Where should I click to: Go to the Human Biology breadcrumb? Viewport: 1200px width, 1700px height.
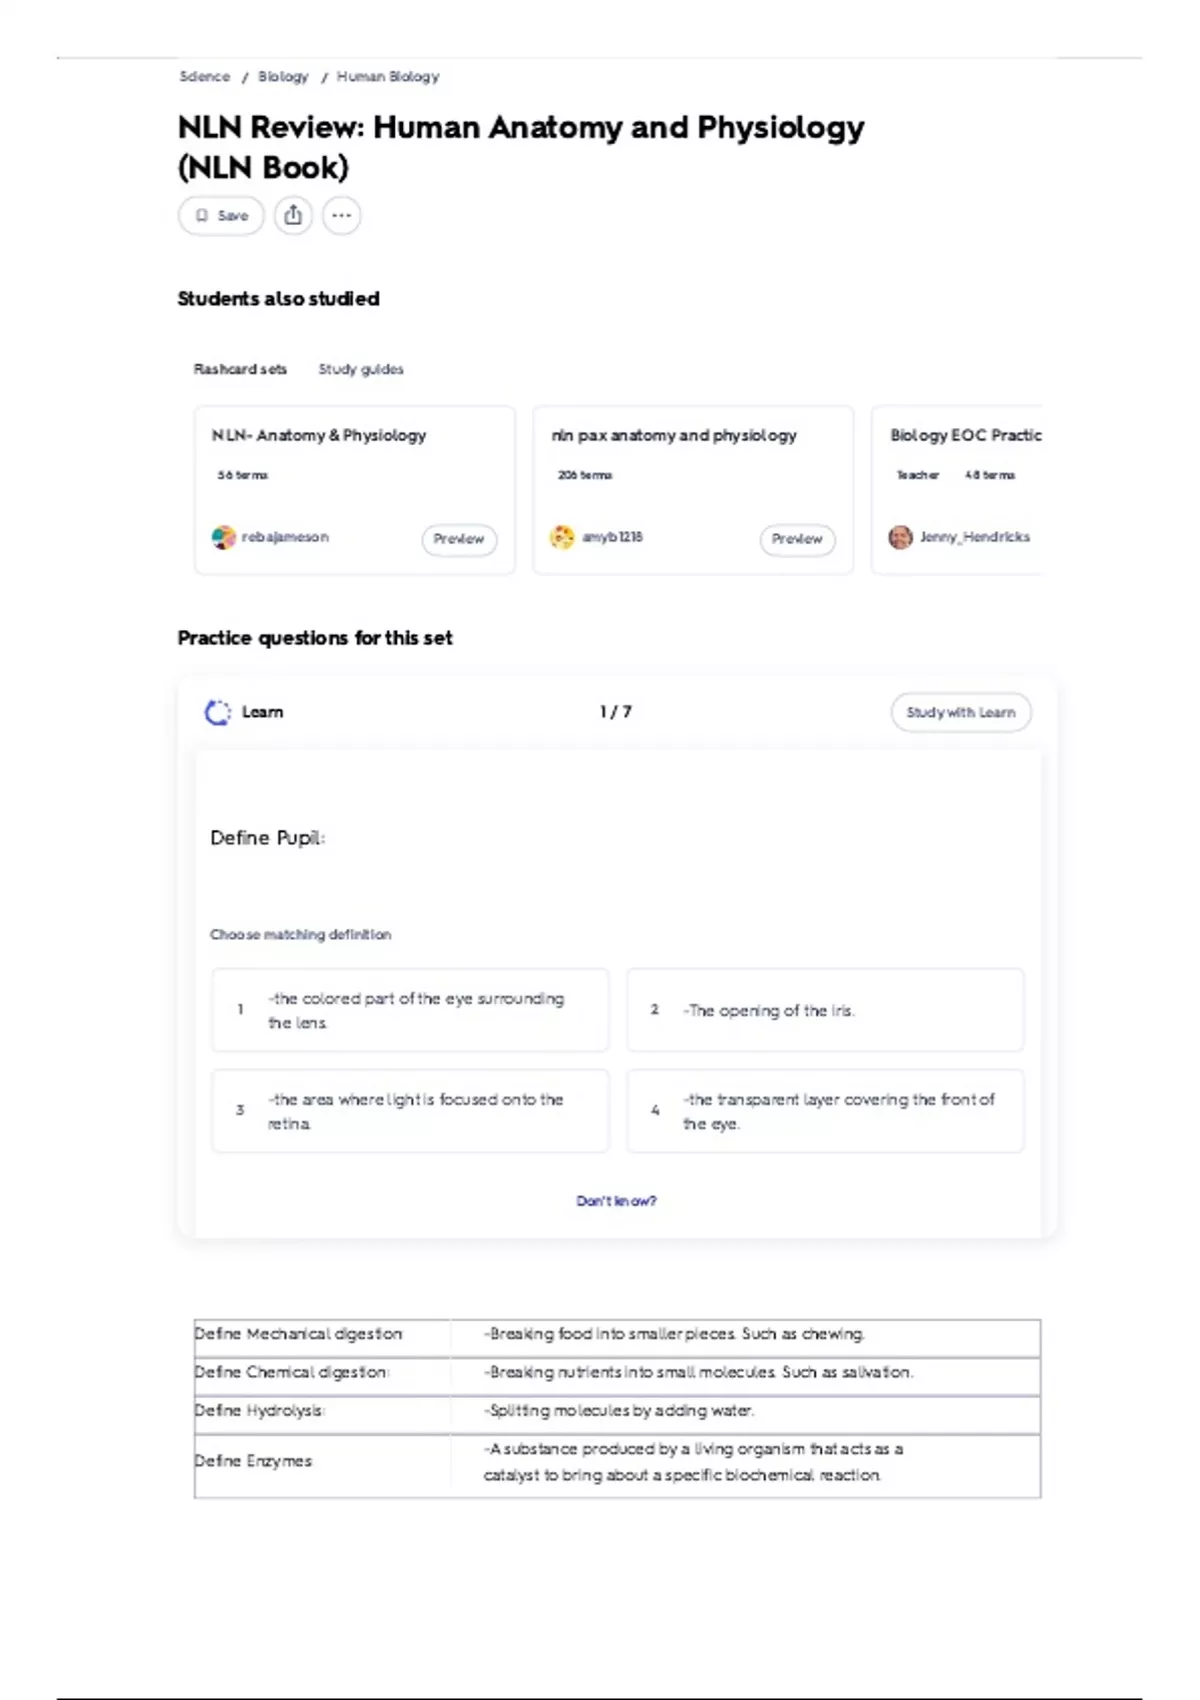coord(388,76)
